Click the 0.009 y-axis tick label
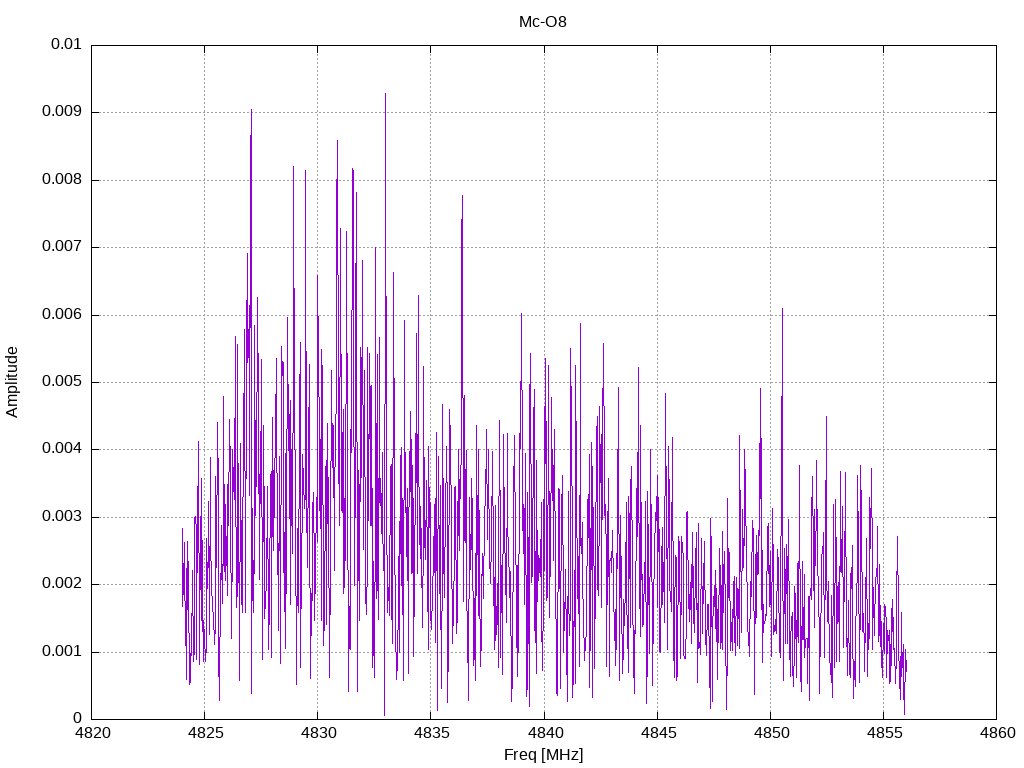 click(62, 112)
